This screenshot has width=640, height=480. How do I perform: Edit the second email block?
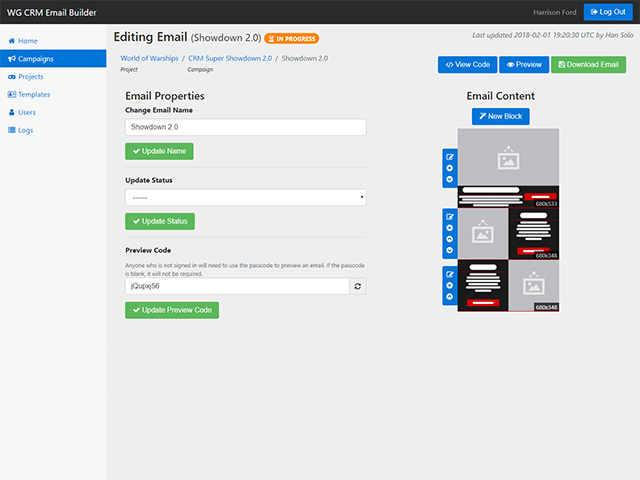click(449, 216)
